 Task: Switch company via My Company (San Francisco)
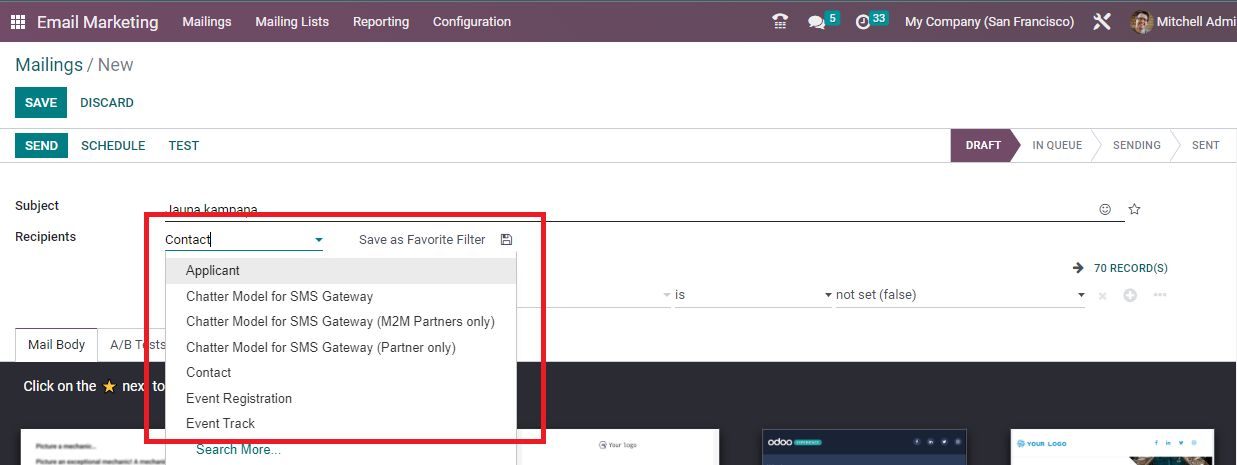click(x=989, y=21)
